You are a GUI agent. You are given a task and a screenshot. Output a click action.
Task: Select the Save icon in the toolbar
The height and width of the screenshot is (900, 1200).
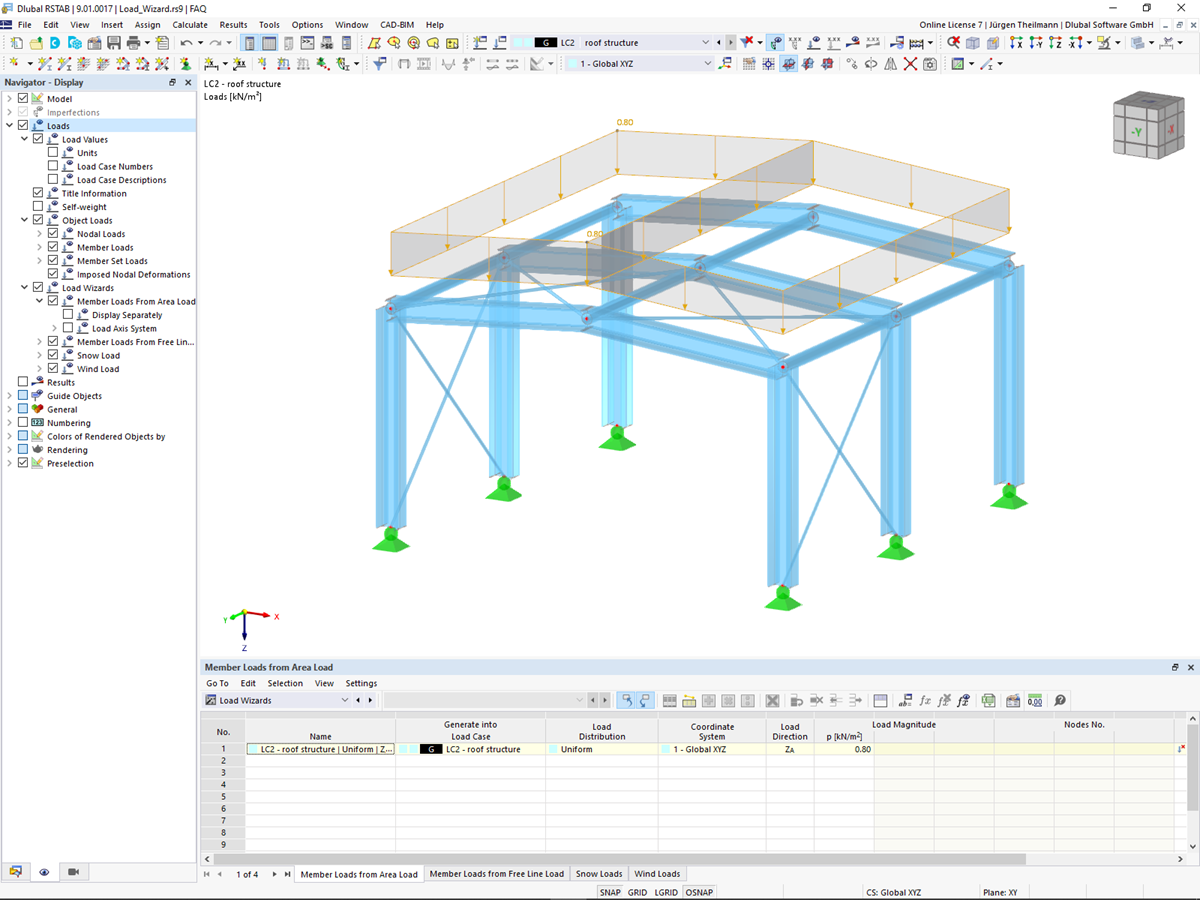[113, 43]
